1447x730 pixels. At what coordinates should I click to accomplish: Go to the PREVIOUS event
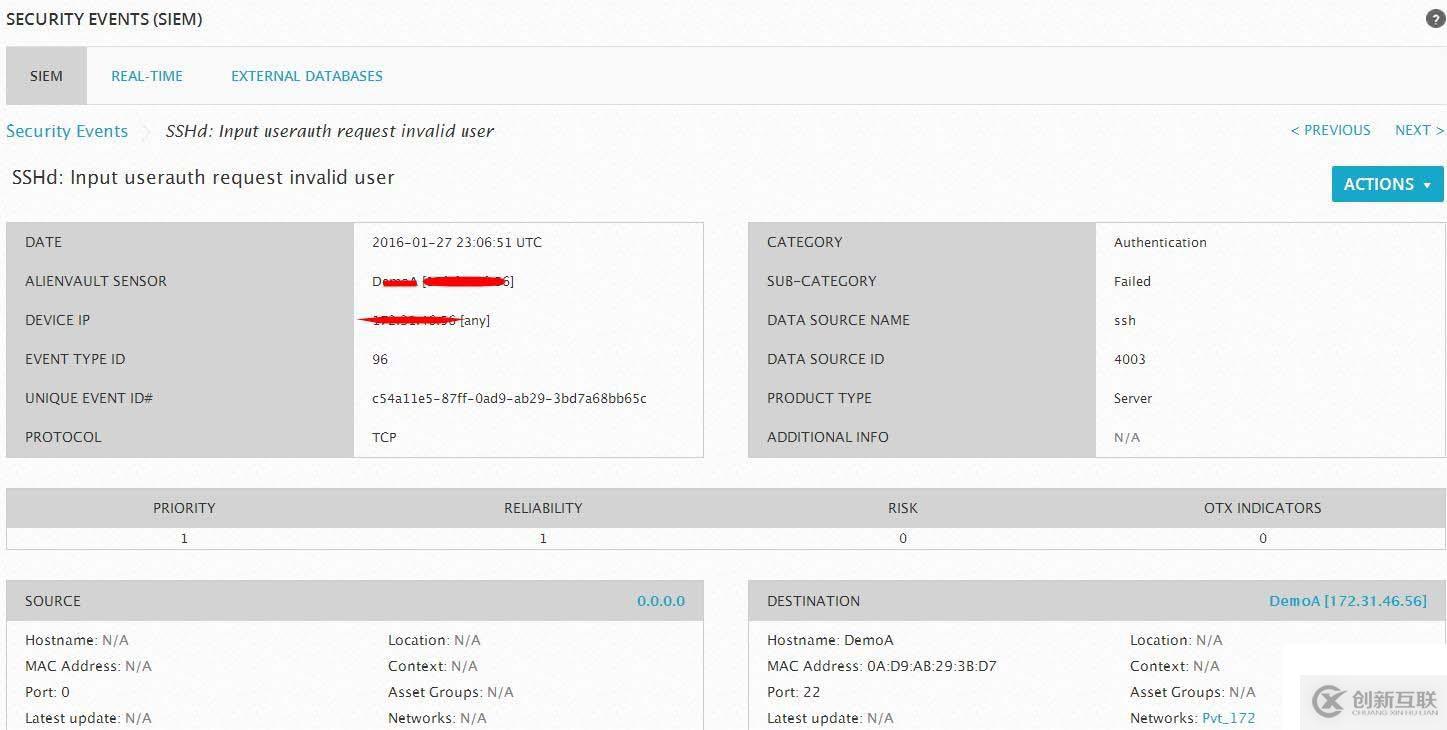coord(1331,130)
